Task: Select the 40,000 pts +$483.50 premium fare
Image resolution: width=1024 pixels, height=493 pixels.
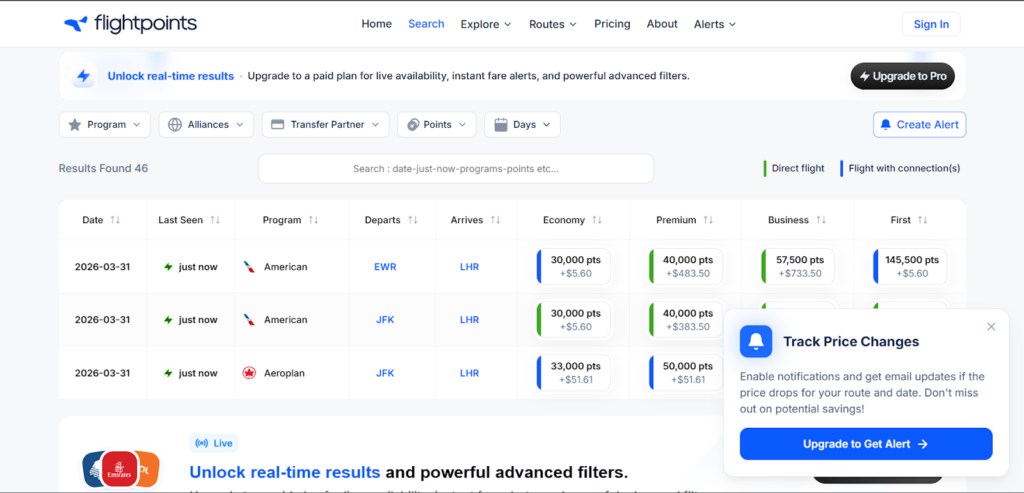Action: (686, 266)
